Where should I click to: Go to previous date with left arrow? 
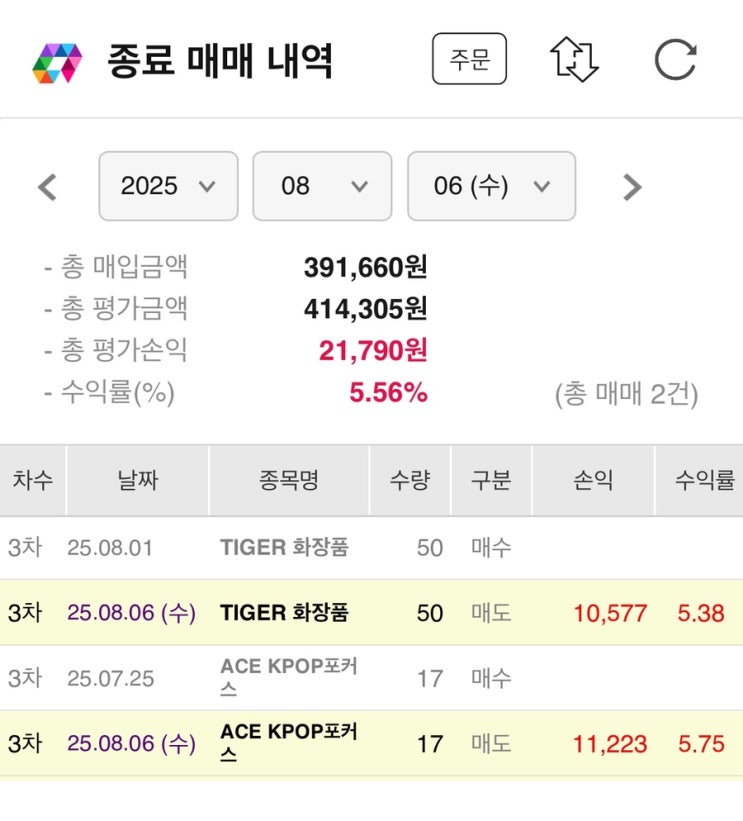click(47, 187)
